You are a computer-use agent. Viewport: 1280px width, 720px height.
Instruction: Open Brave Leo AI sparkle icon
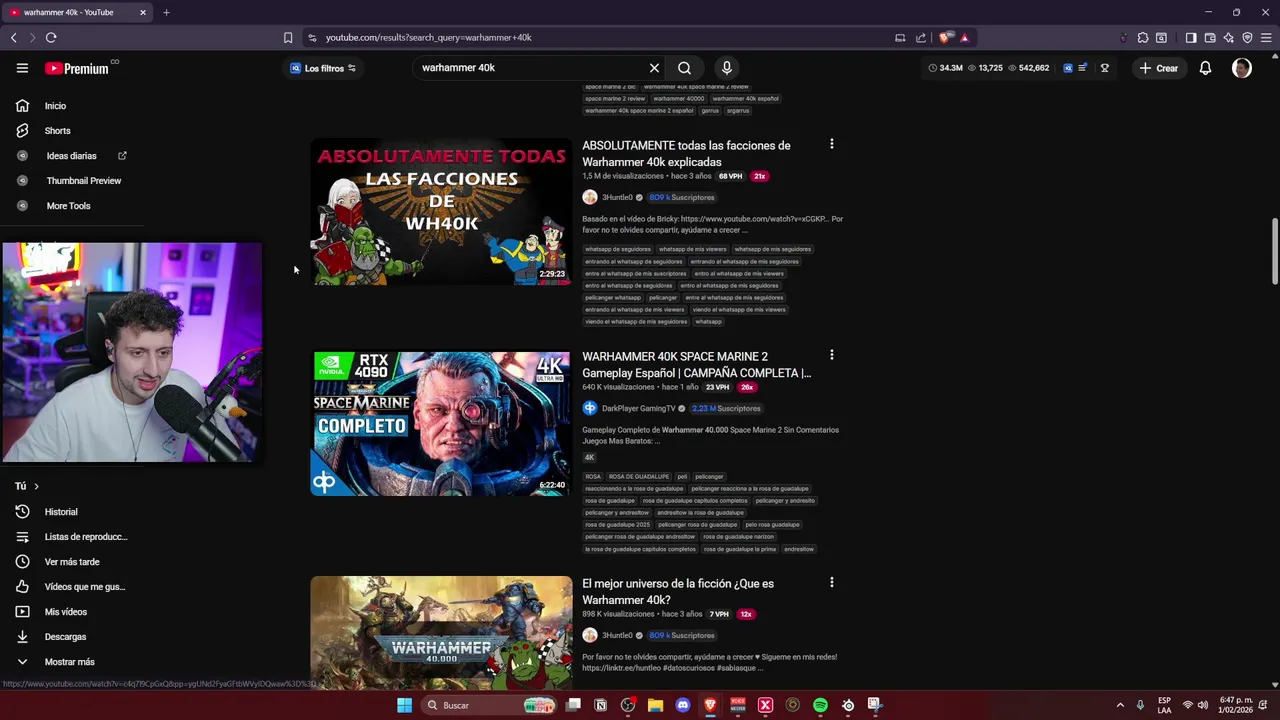pyautogui.click(x=1229, y=37)
